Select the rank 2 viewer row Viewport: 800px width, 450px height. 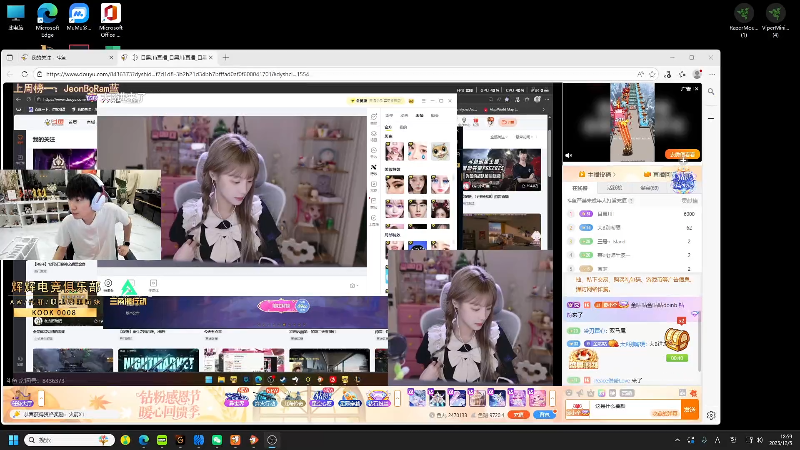[632, 228]
